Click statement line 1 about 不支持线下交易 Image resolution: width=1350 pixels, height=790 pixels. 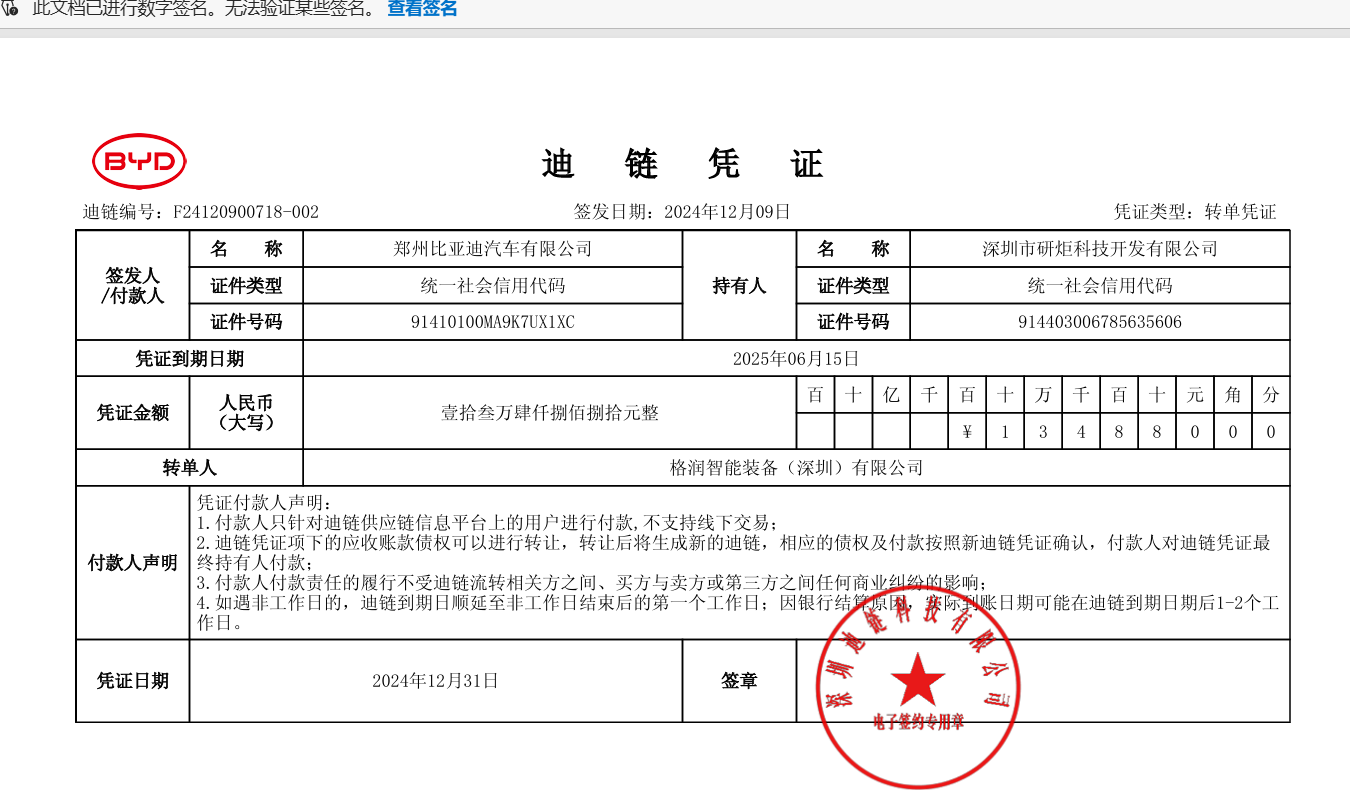click(486, 522)
